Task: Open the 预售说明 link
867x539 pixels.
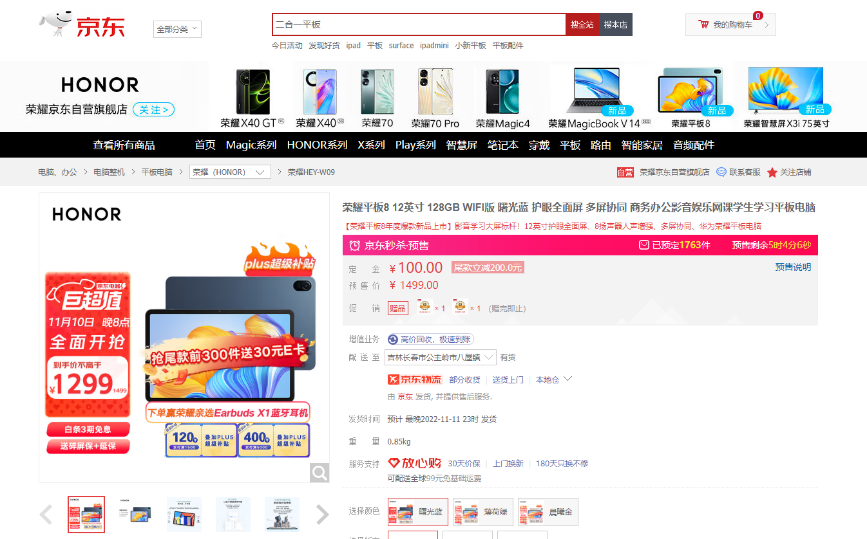Action: pyautogui.click(x=792, y=267)
